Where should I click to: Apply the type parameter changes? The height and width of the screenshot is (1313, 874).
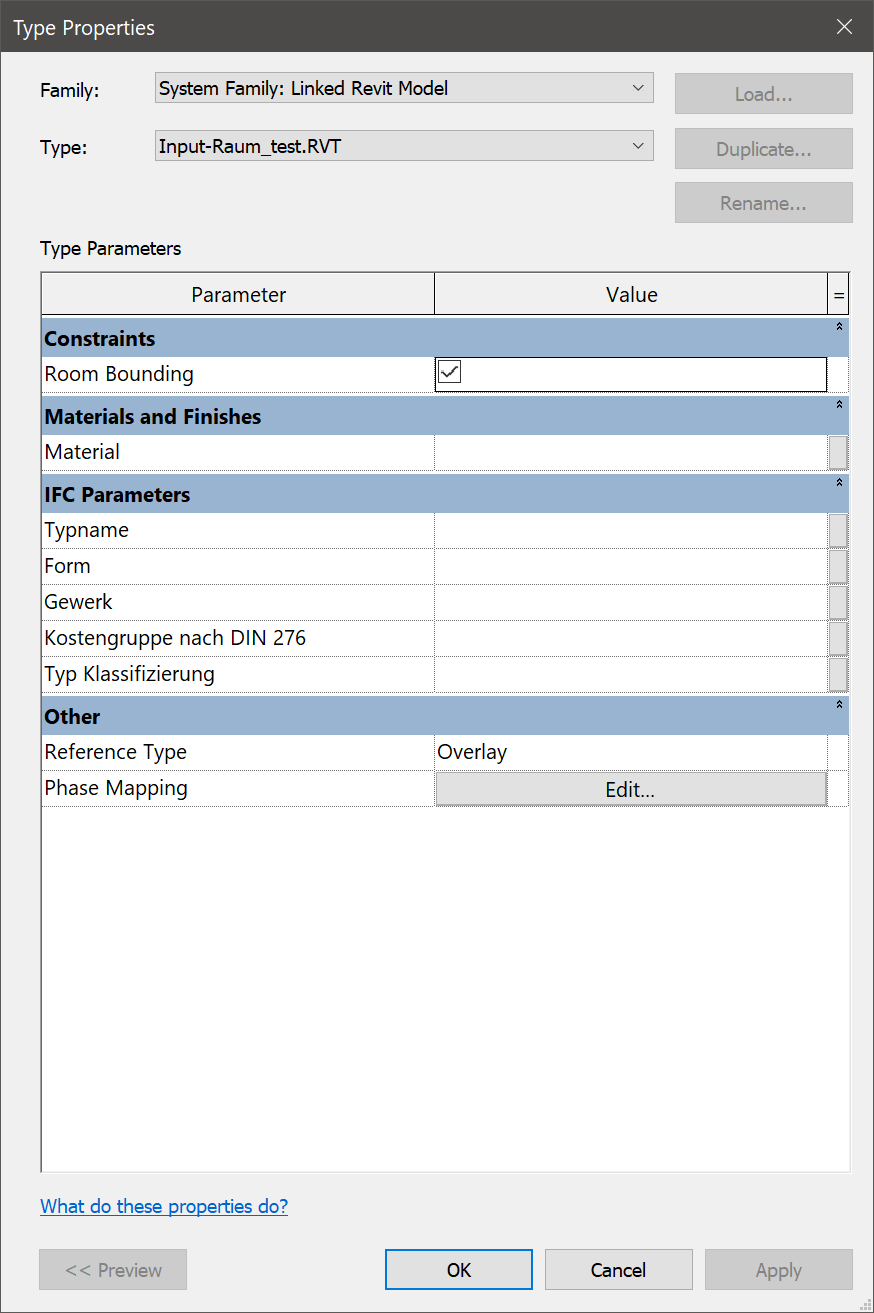click(x=778, y=1269)
